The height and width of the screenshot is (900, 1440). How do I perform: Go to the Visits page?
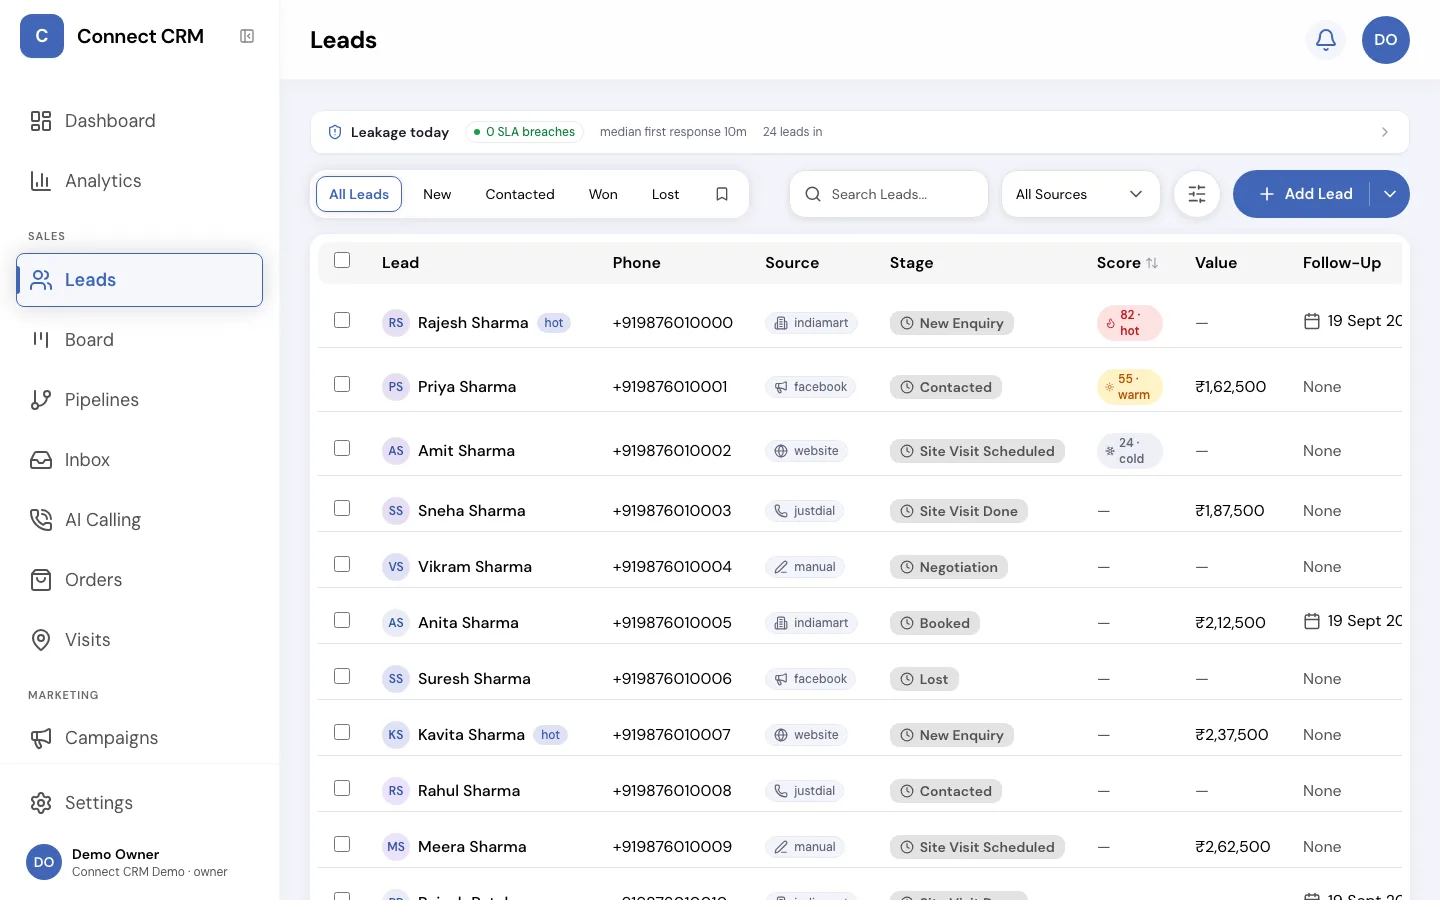tap(139, 640)
